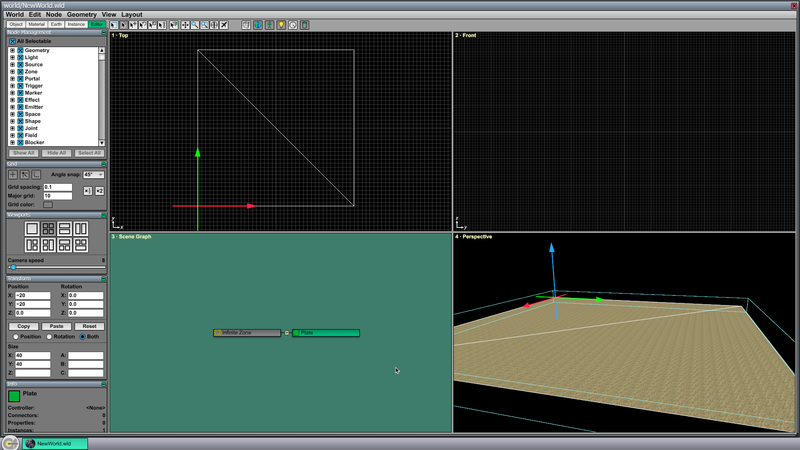Image resolution: width=800 pixels, height=450 pixels.
Task: Select the magnifier zoom tool
Action: click(x=195, y=25)
